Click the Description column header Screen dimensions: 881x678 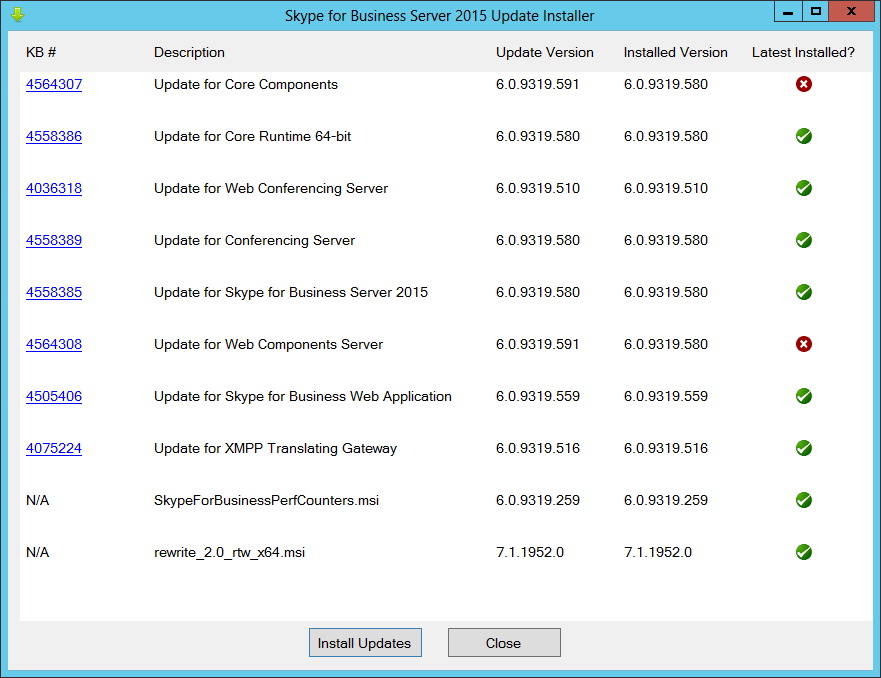189,52
